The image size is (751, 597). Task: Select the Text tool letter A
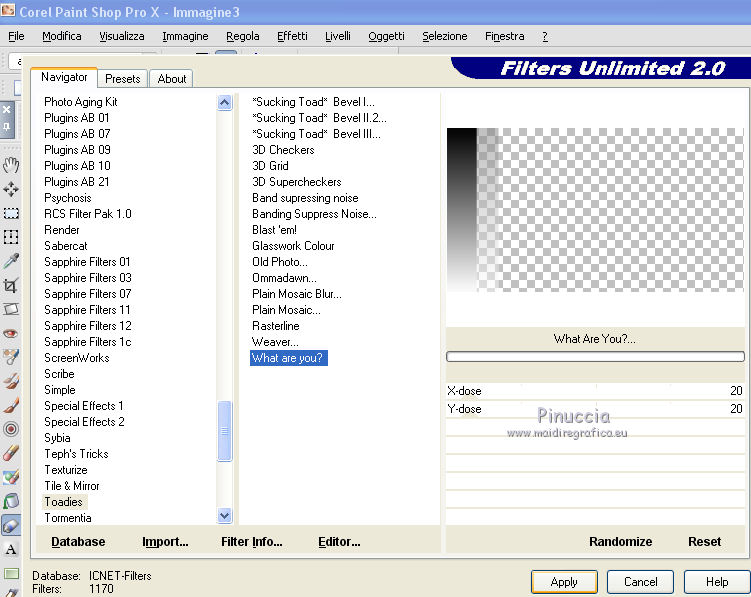point(11,549)
